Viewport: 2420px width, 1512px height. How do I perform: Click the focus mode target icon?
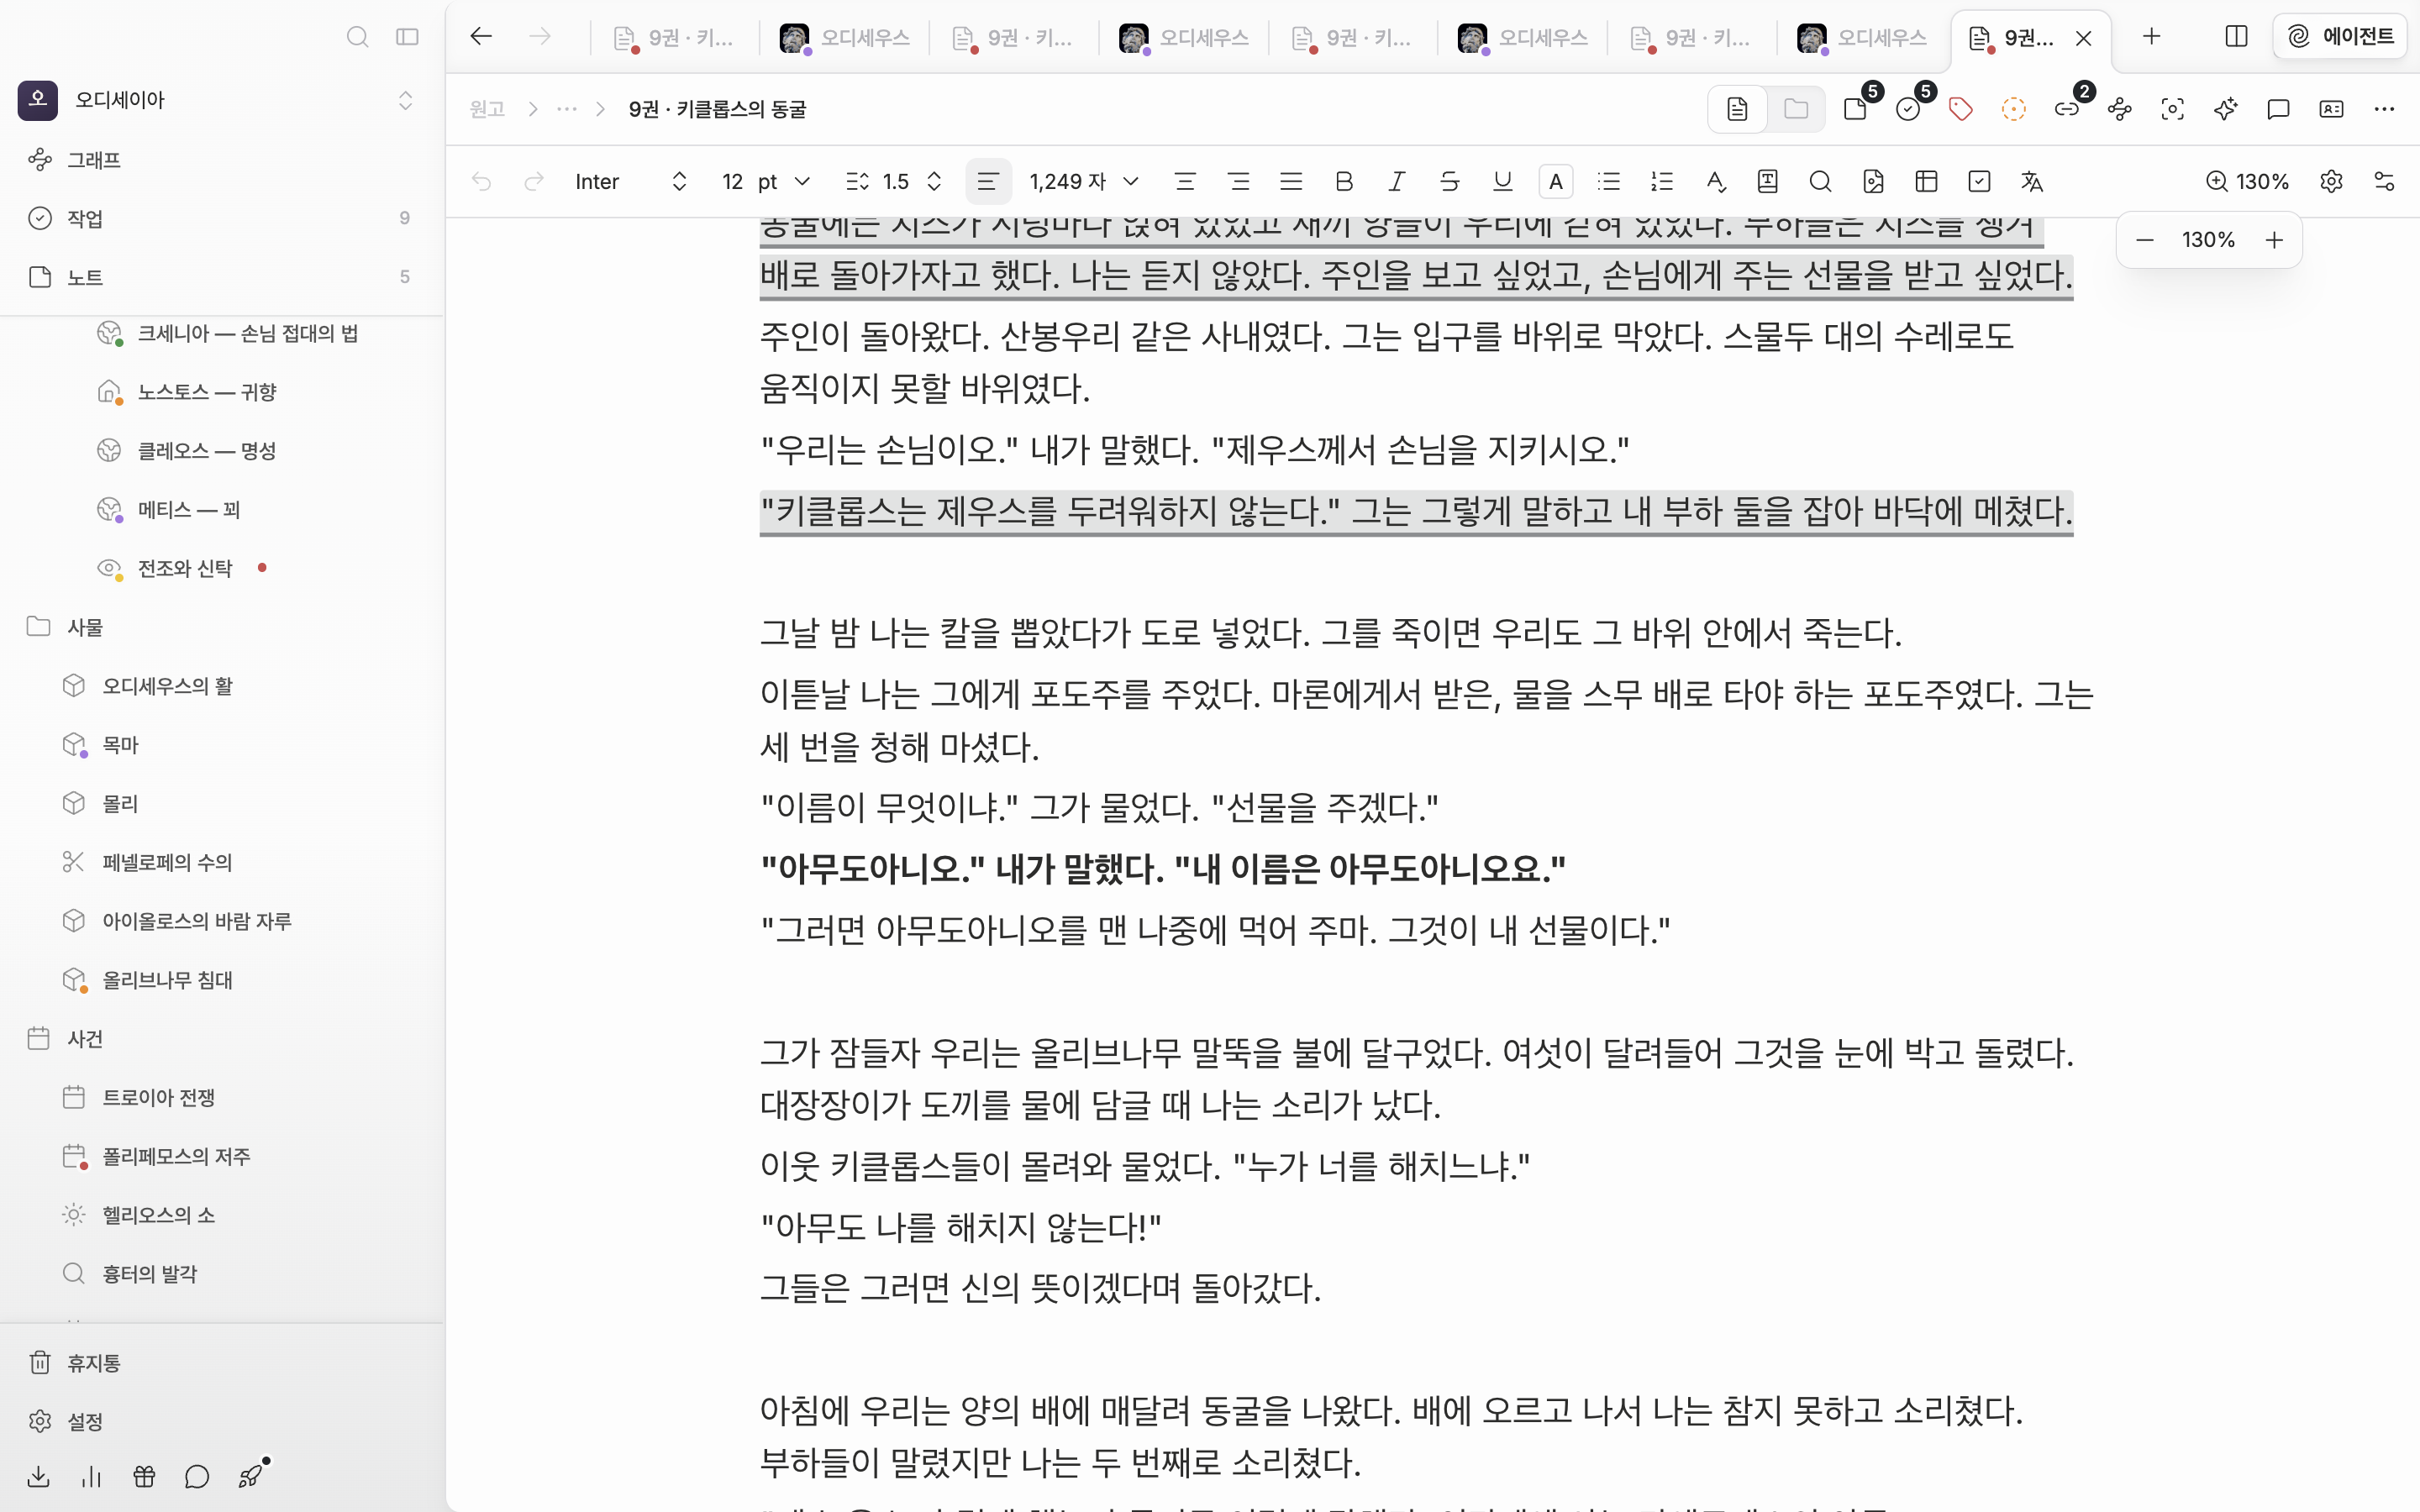(2173, 109)
